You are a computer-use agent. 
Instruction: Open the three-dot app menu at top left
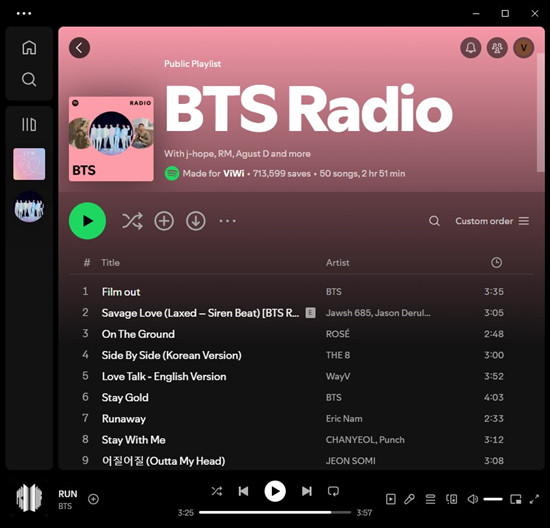(24, 14)
